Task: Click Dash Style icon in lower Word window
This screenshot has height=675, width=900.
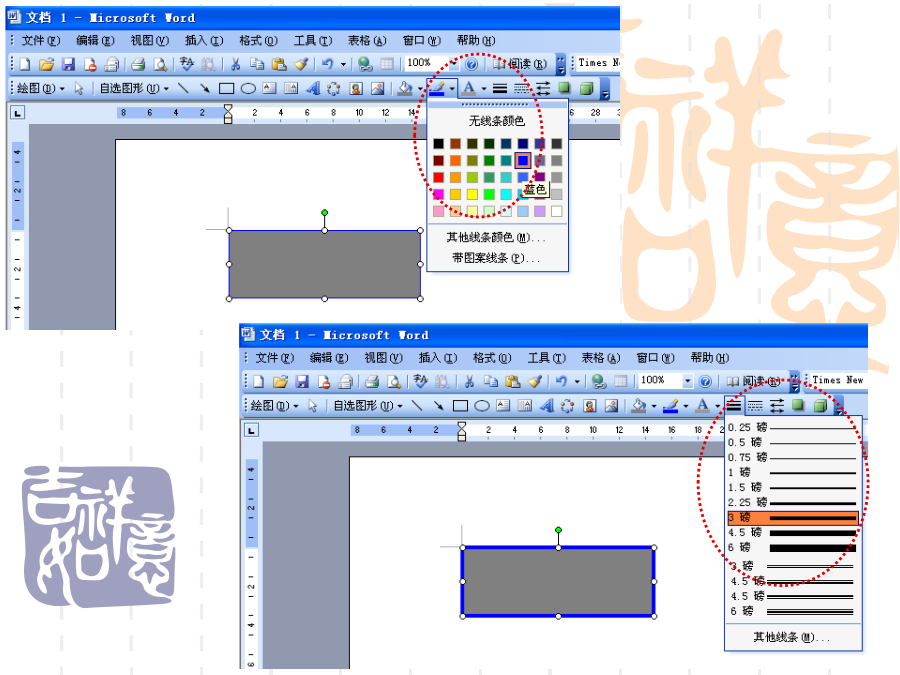Action: [755, 406]
